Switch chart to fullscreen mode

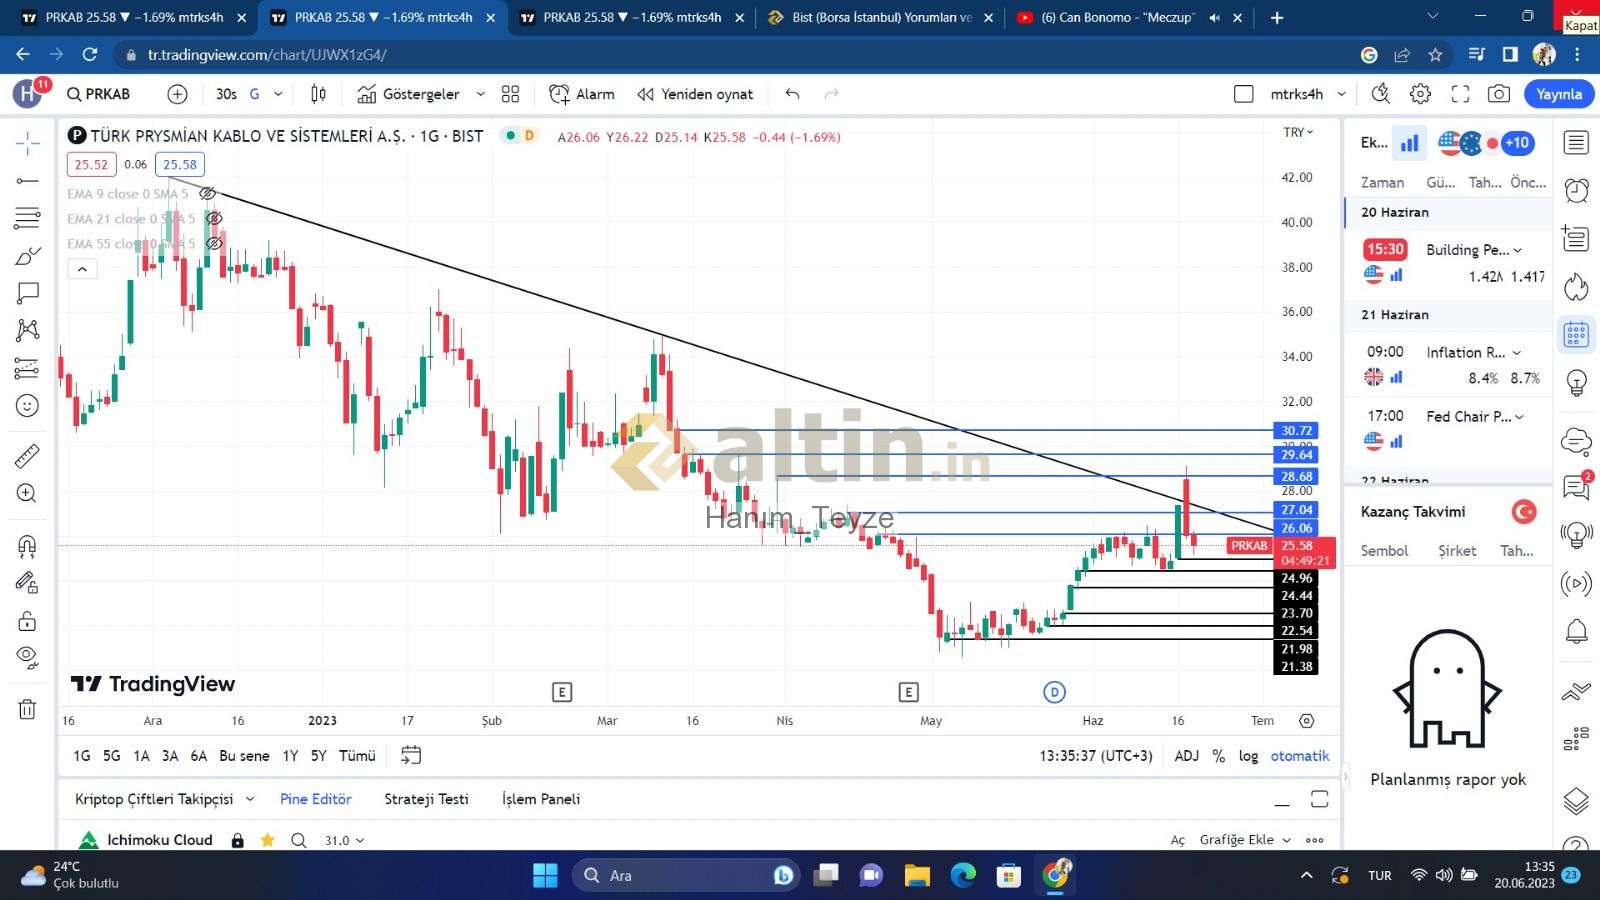[1460, 94]
